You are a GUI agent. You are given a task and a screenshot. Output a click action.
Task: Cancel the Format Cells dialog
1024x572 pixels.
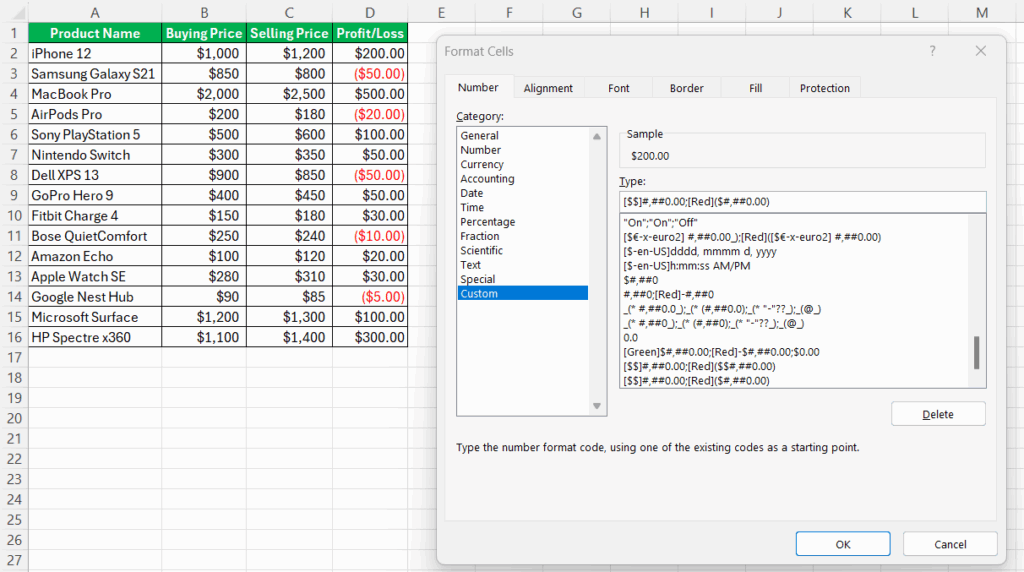[x=949, y=544]
